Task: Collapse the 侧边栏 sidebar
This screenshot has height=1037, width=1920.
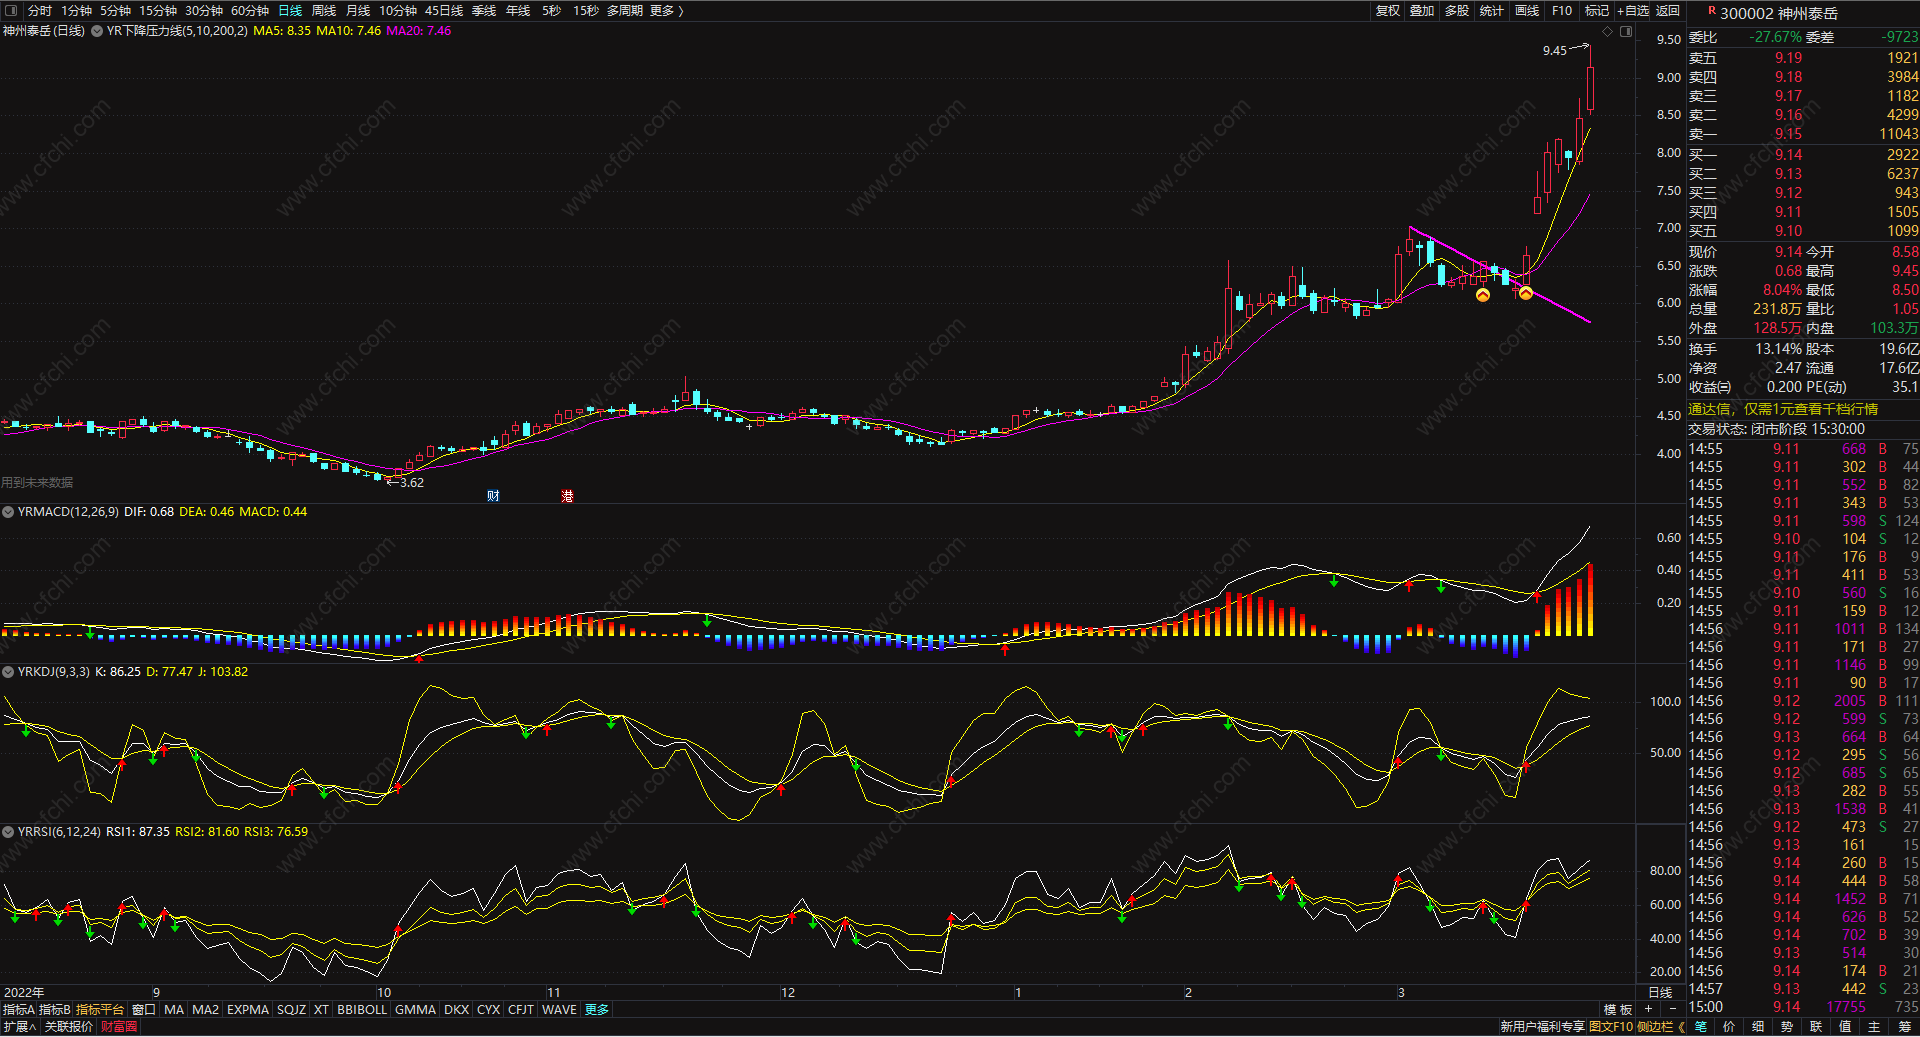Action: click(x=1661, y=1027)
